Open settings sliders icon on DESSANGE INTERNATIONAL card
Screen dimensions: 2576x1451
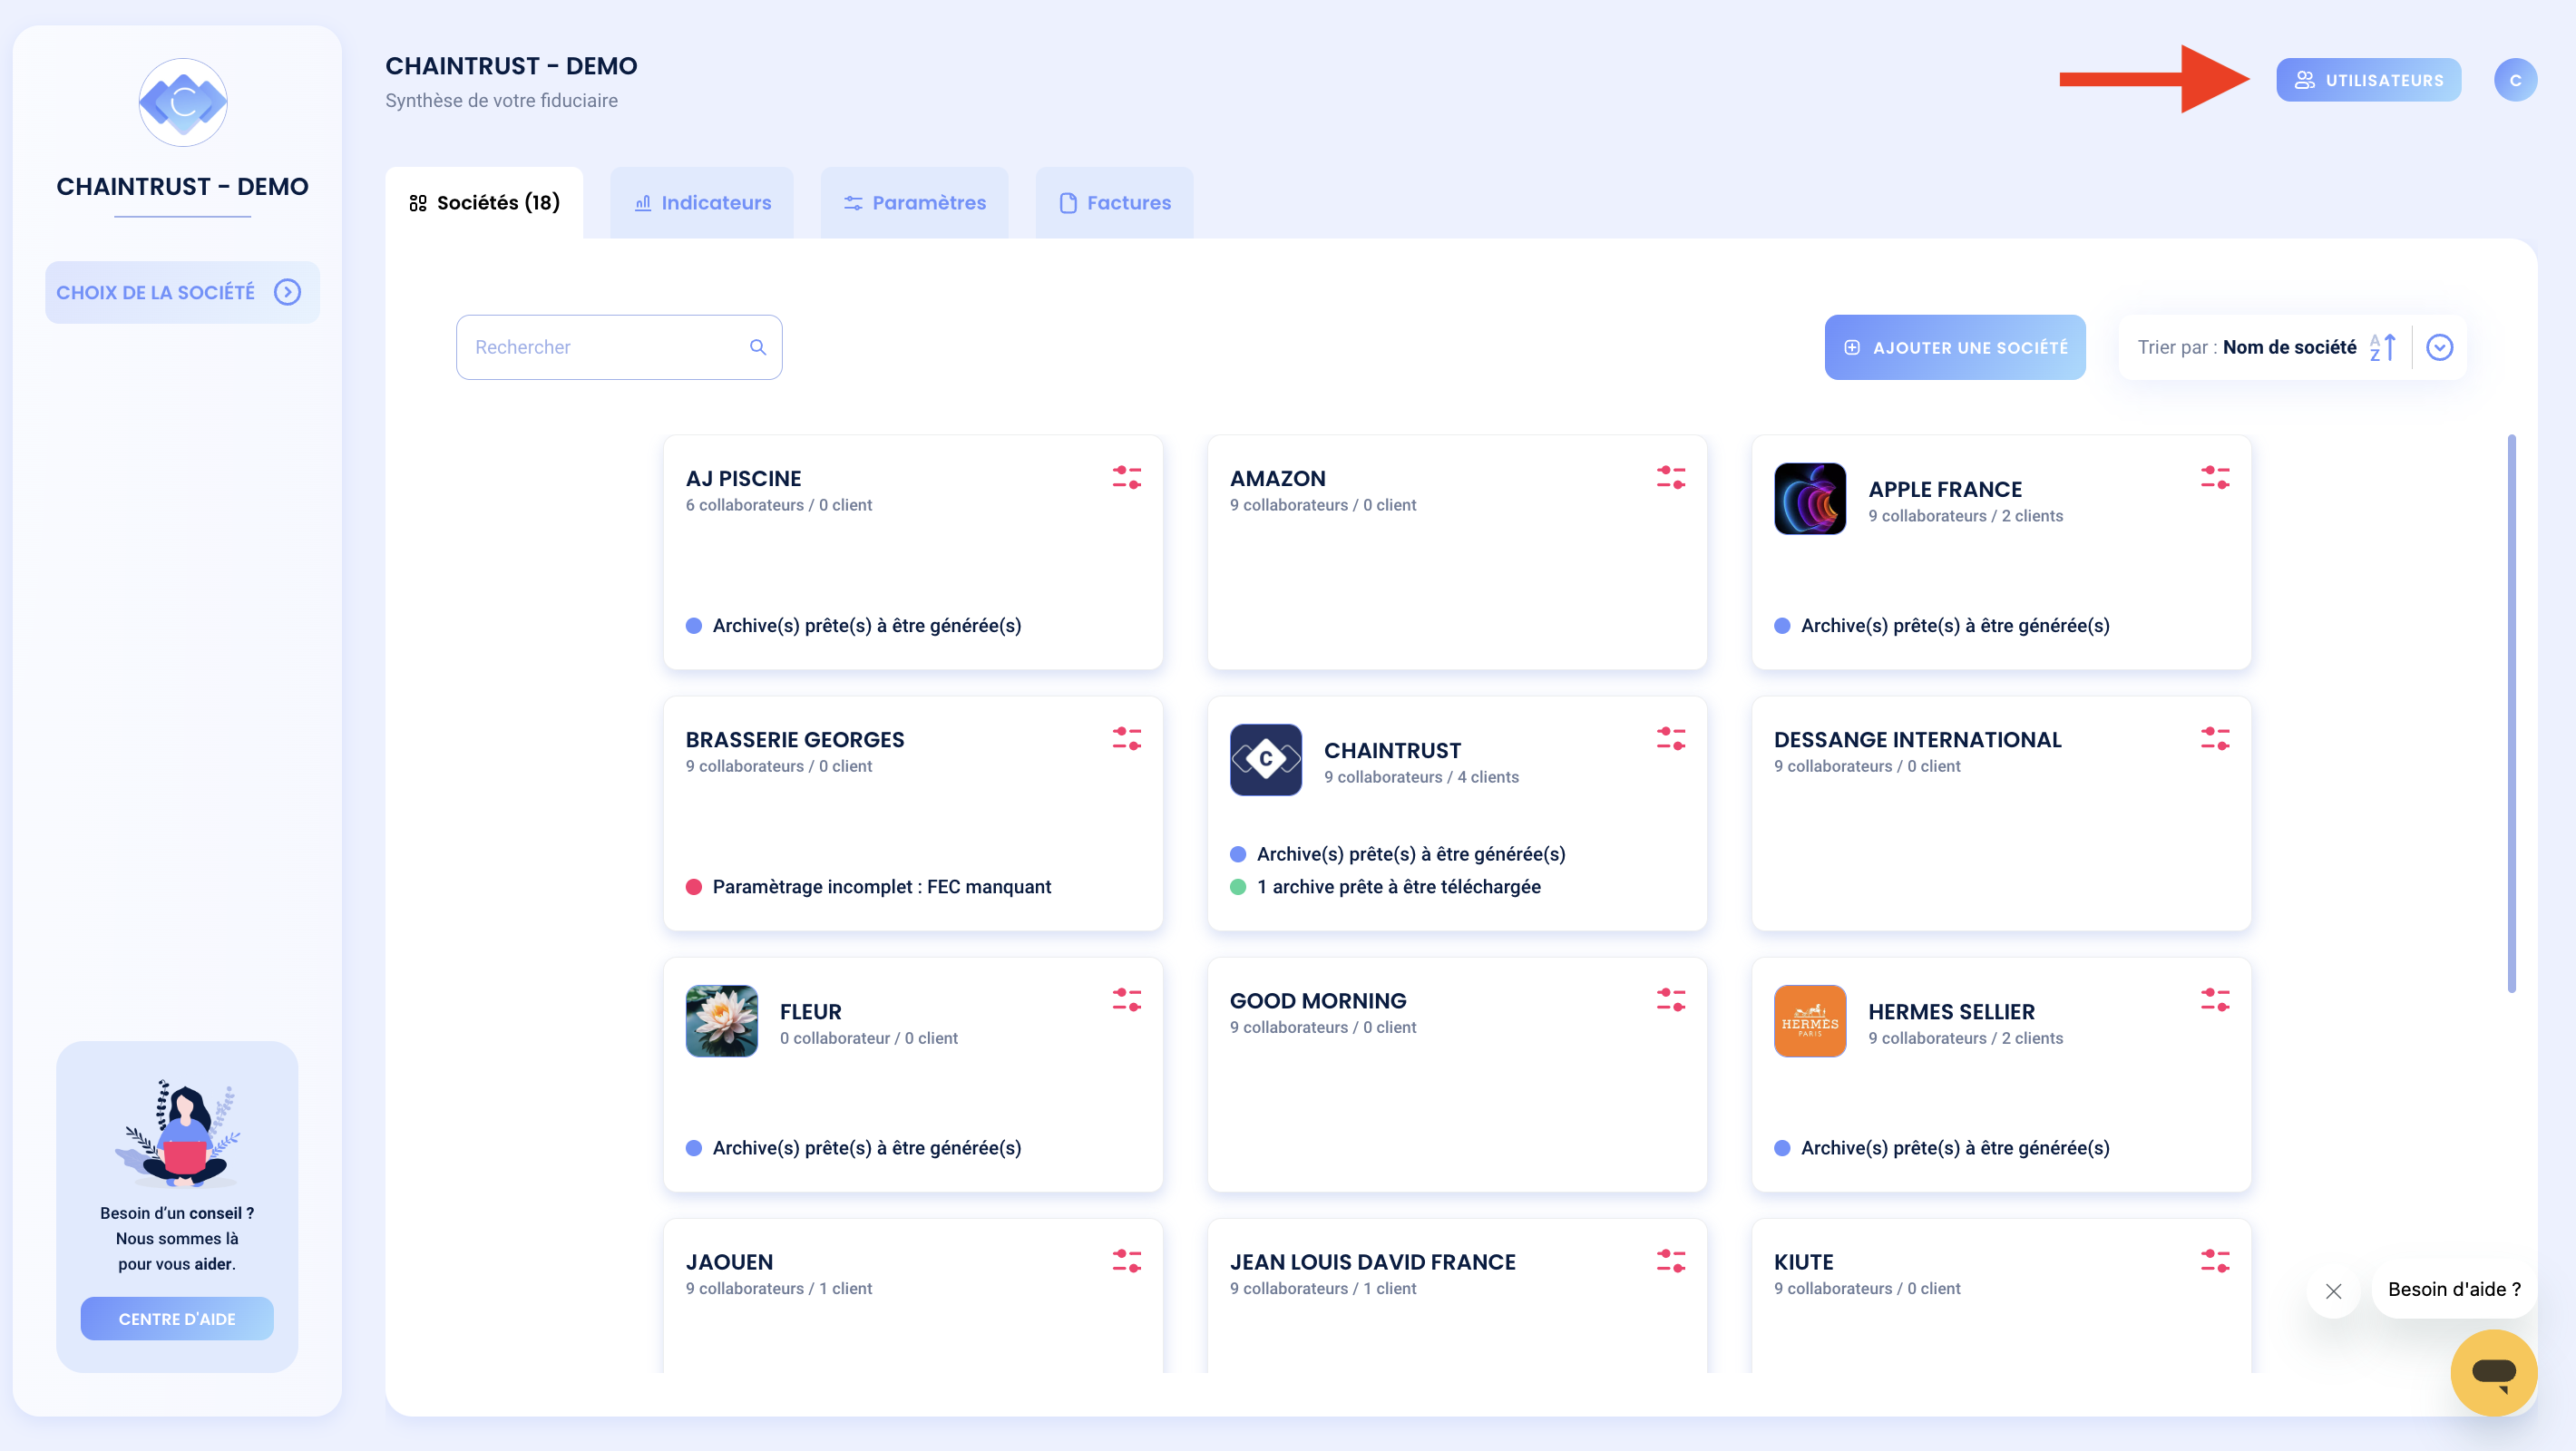click(x=2214, y=738)
